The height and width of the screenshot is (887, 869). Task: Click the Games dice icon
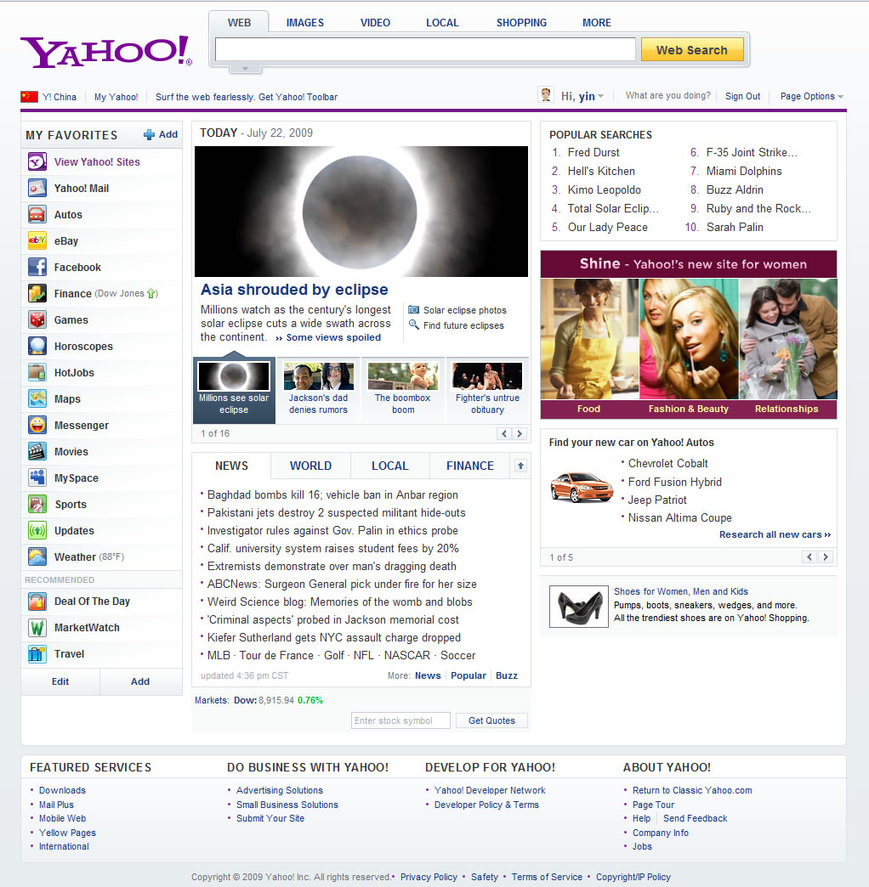[x=37, y=320]
